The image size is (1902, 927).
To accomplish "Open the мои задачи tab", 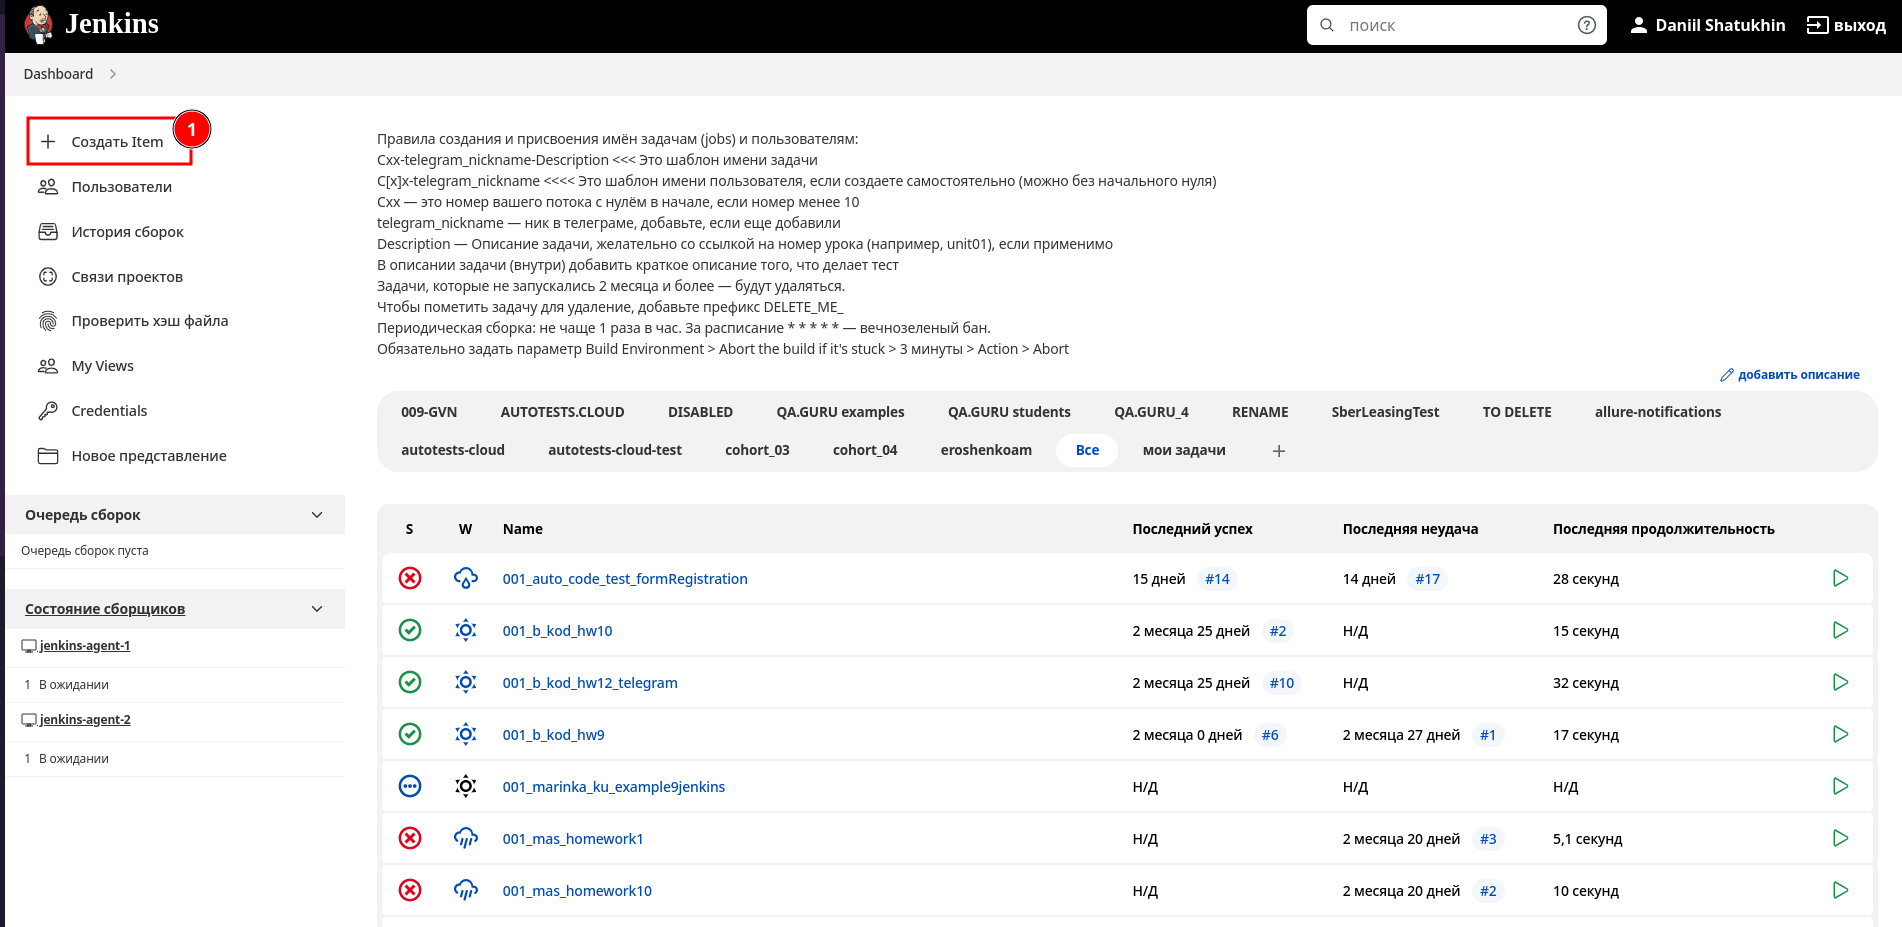I will (x=1184, y=450).
